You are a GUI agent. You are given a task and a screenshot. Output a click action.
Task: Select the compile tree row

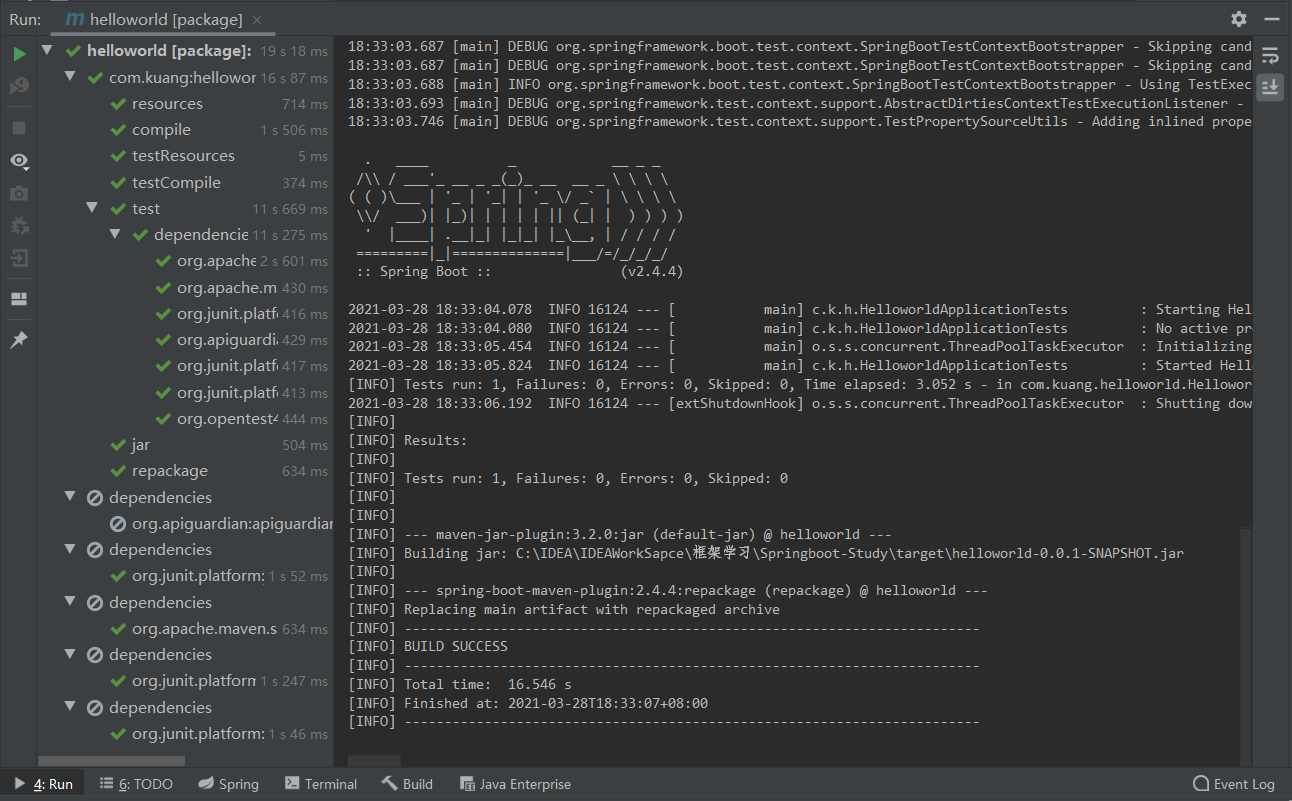(185, 130)
